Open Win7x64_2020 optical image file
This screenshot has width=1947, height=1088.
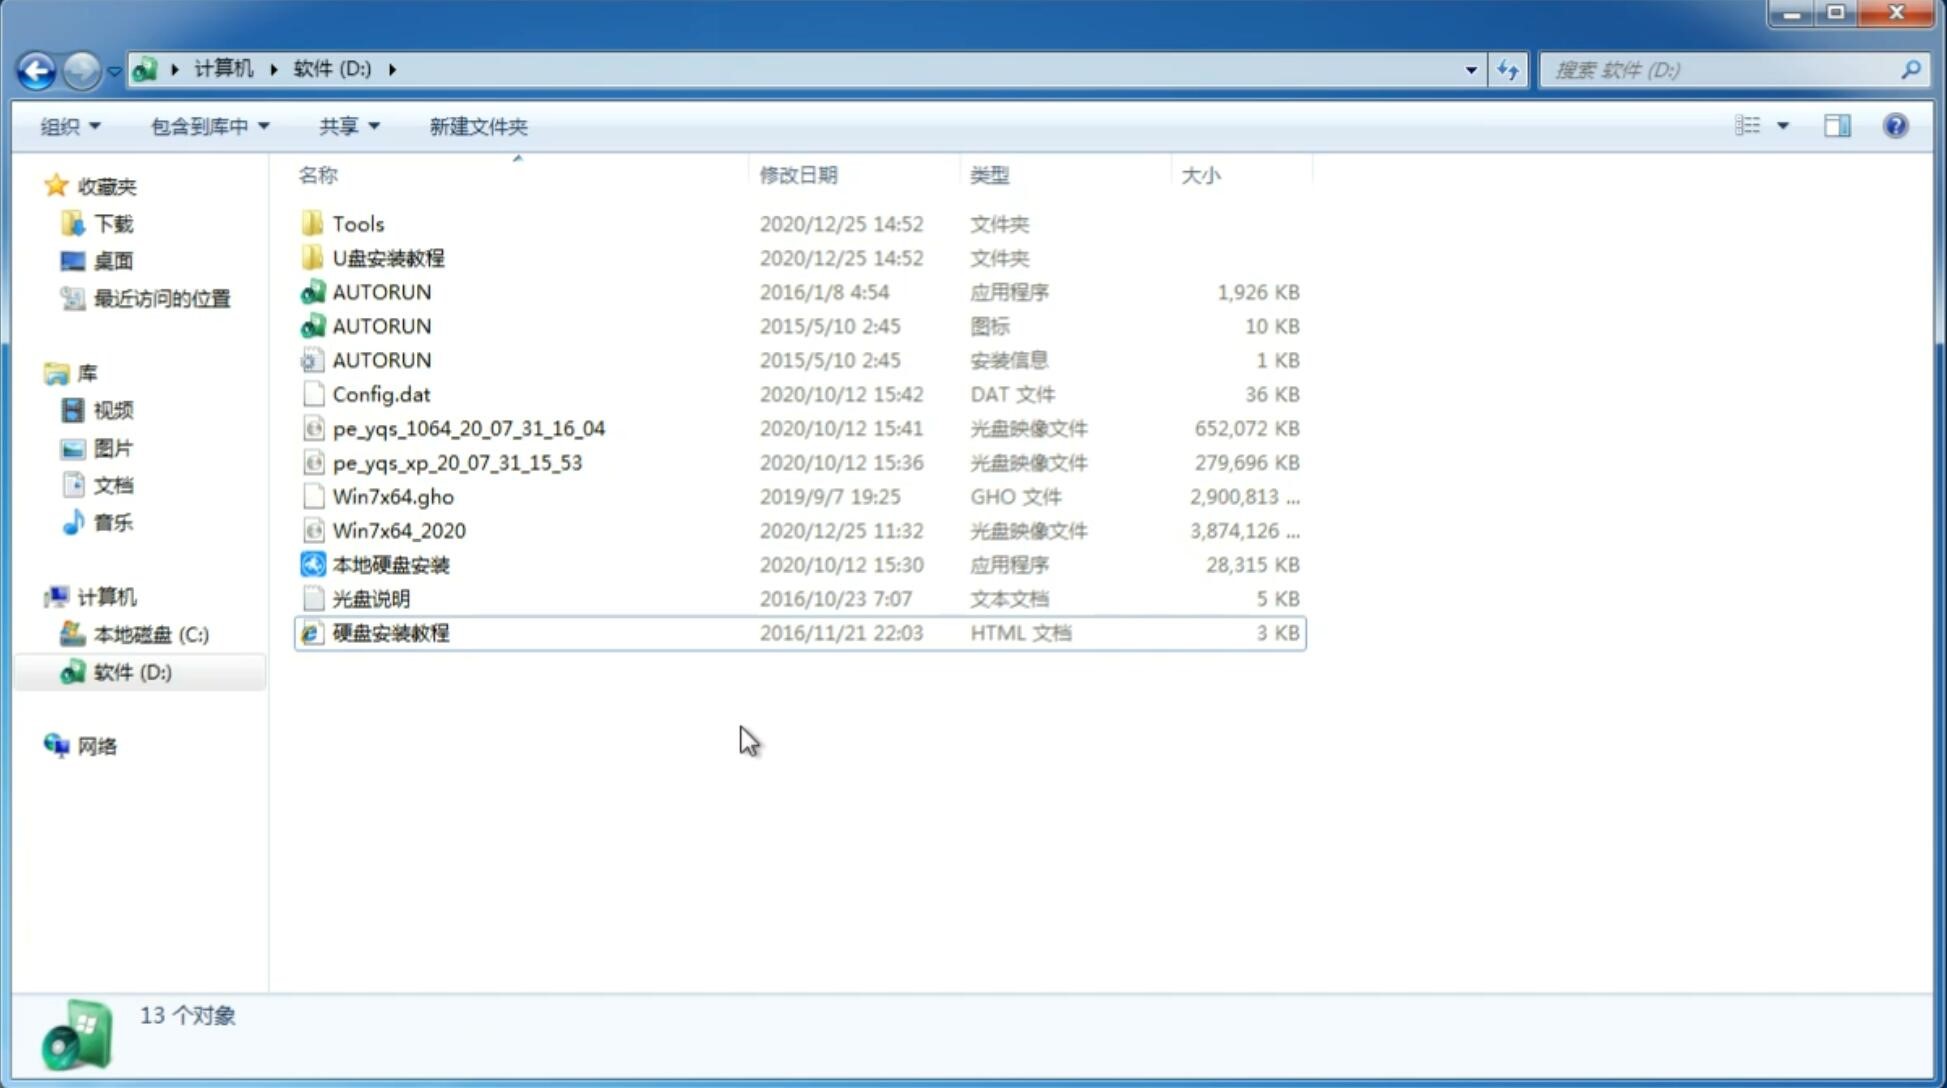(397, 529)
